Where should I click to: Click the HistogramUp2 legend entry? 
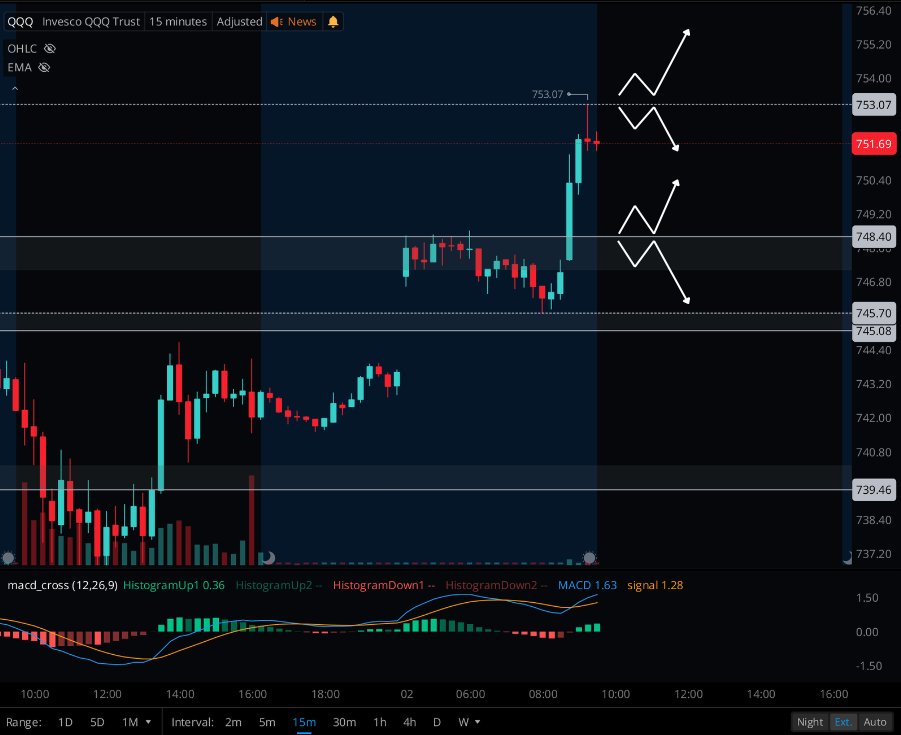pyautogui.click(x=279, y=585)
